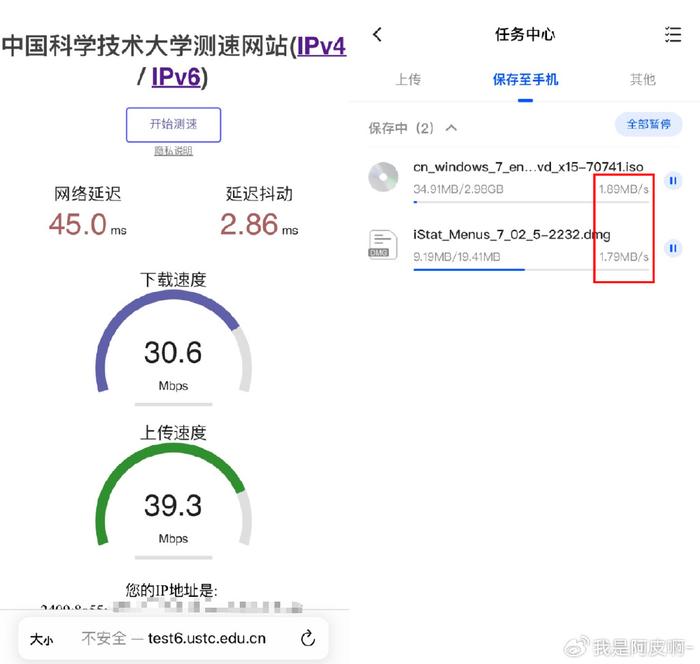Open the list menu icon at top right
This screenshot has height=664, width=700.
[x=673, y=34]
